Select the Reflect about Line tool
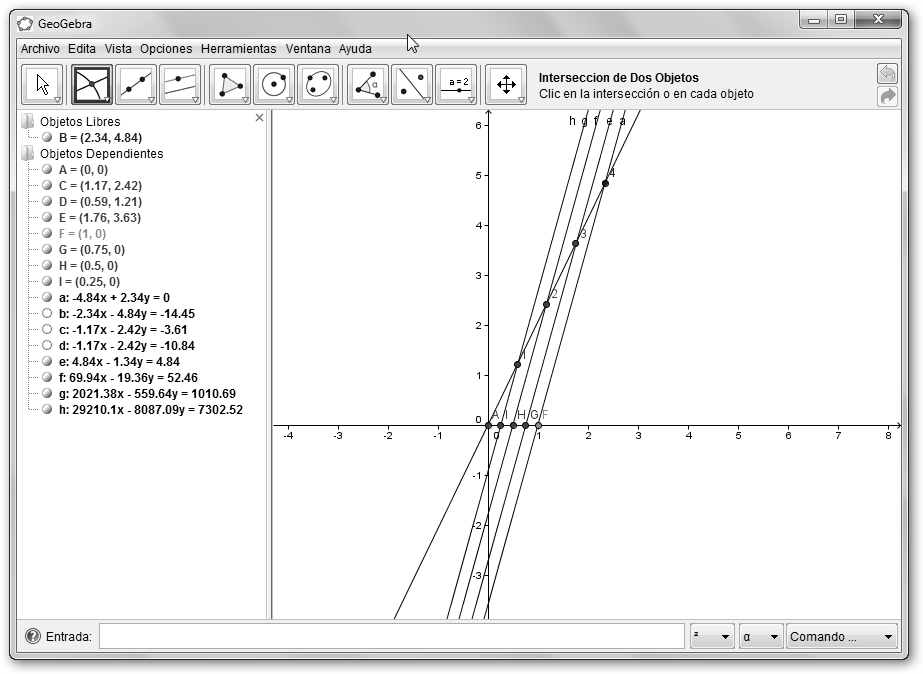This screenshot has width=923, height=674. coord(412,85)
